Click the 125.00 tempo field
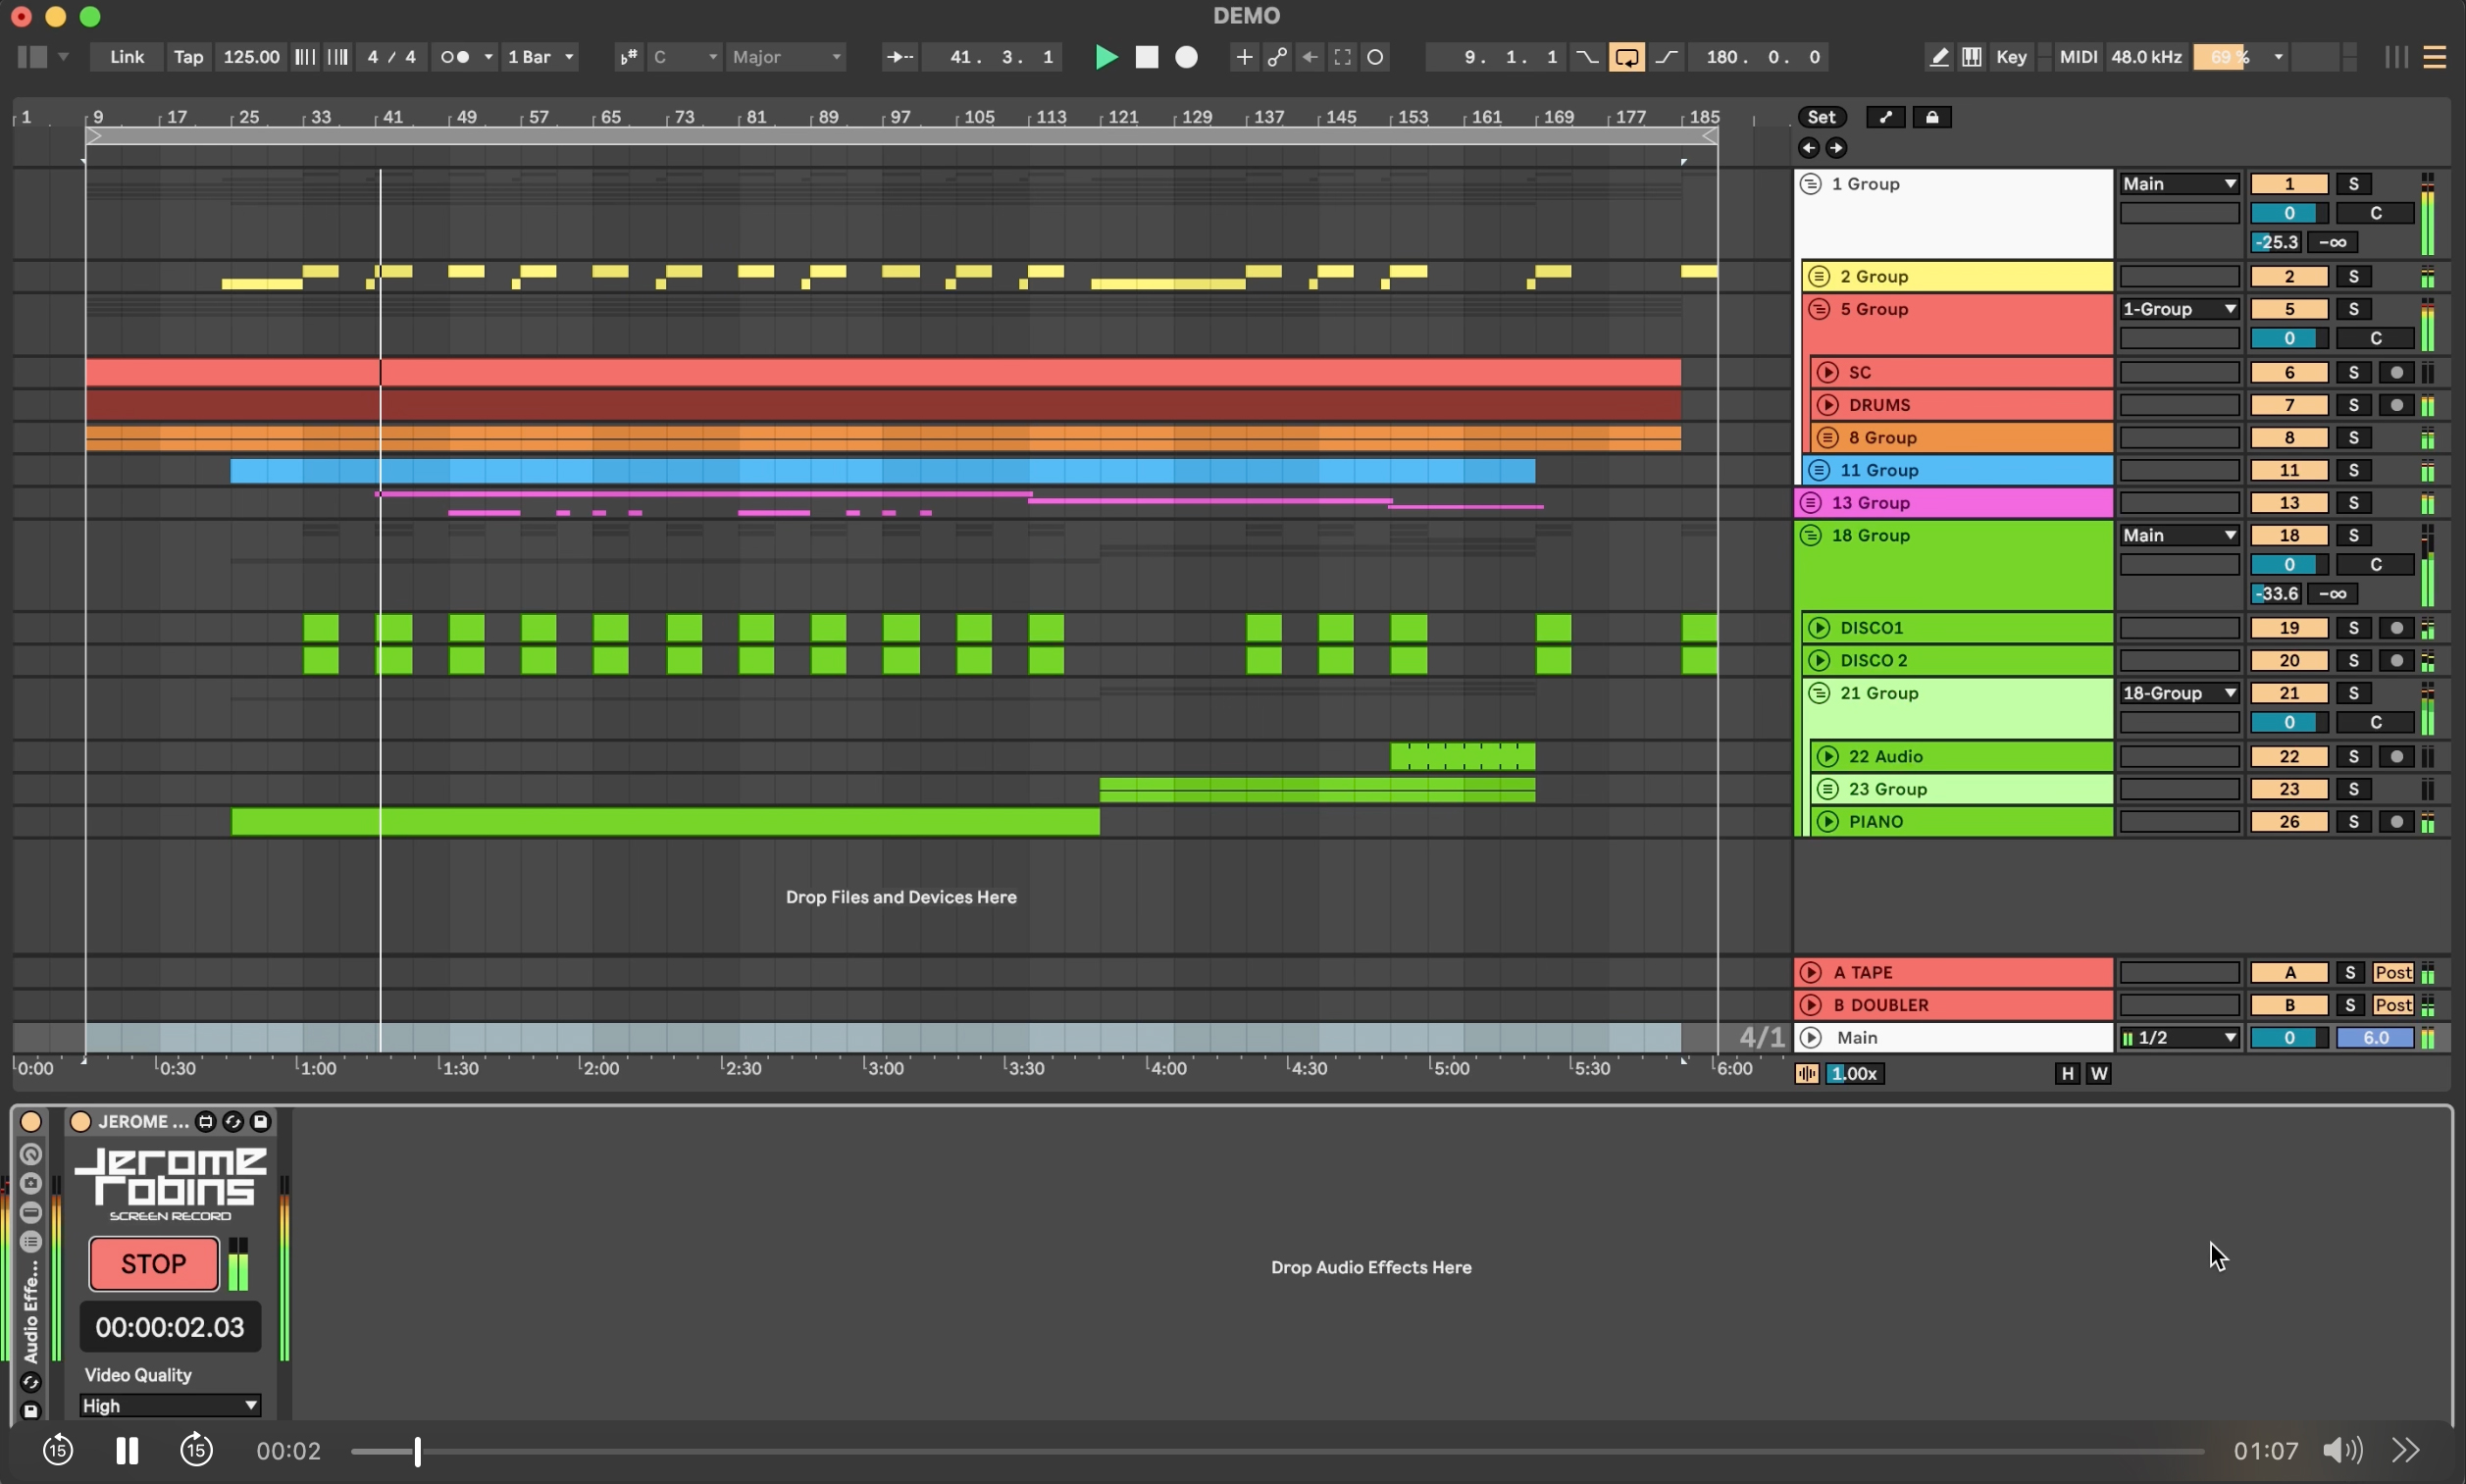 coord(251,57)
